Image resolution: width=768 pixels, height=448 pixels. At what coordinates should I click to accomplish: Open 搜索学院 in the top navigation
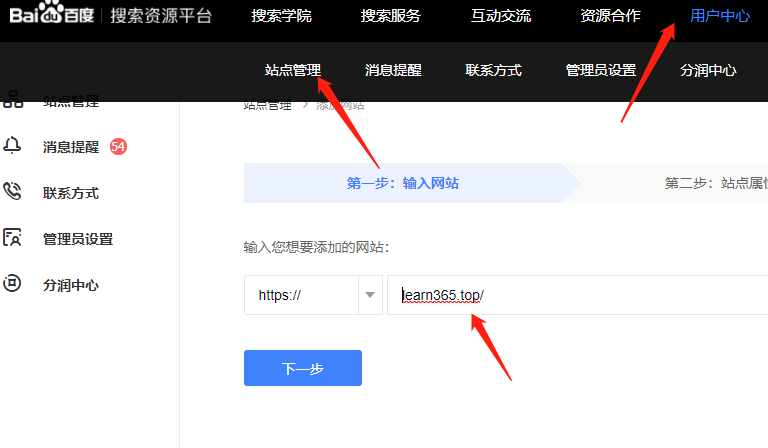click(x=281, y=16)
